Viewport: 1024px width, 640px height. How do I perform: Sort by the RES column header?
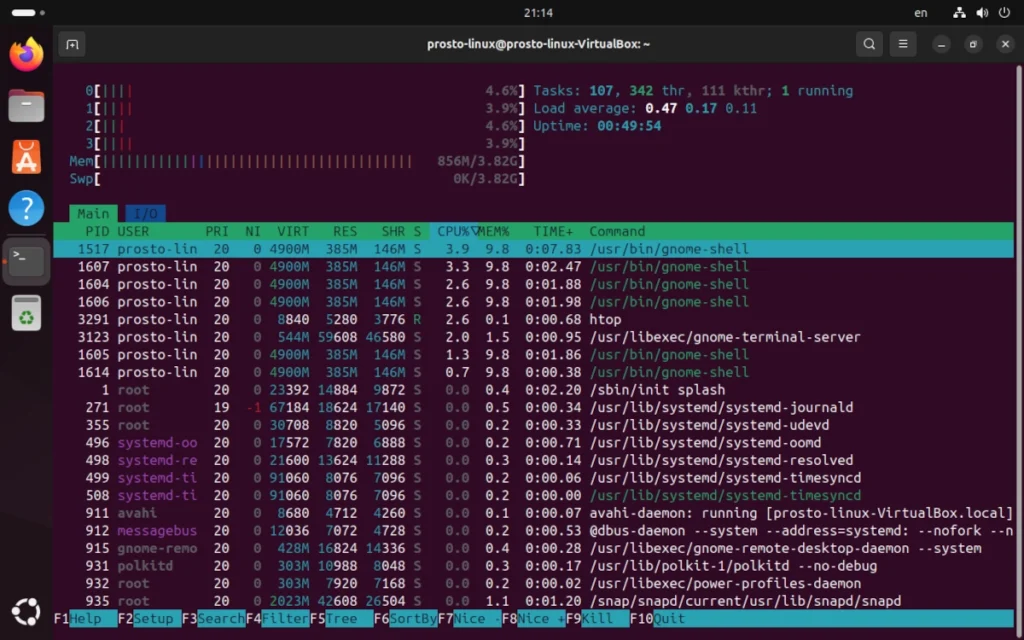coord(345,231)
